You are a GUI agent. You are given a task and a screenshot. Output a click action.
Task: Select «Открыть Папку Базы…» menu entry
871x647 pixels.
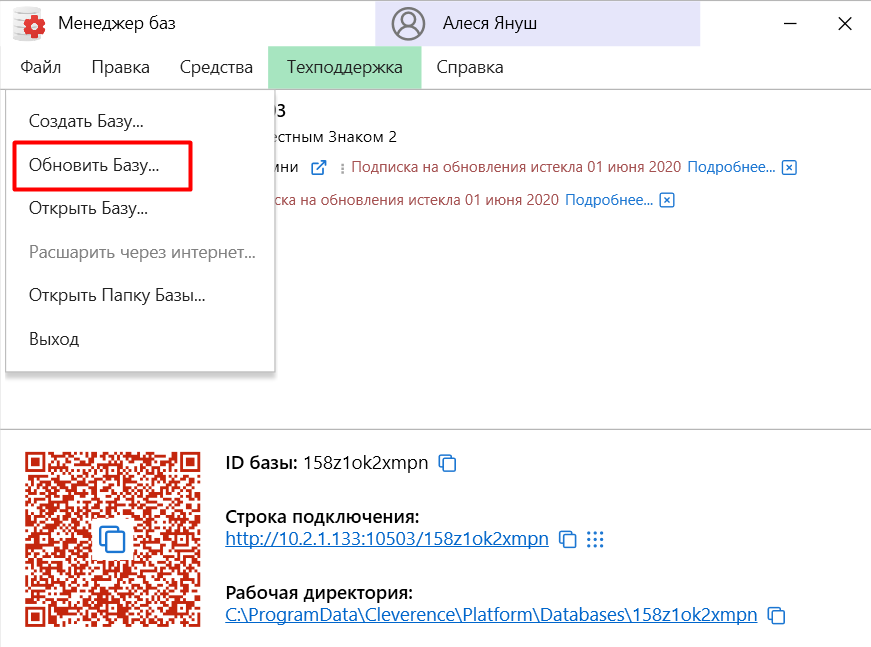(x=115, y=295)
